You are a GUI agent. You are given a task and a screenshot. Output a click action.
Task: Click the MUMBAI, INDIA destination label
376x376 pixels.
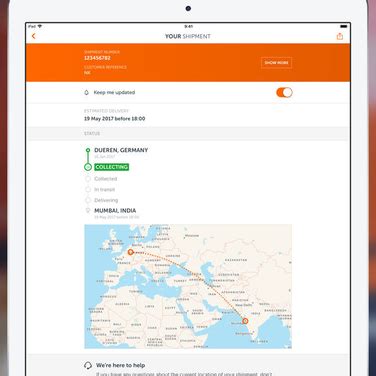tap(115, 211)
